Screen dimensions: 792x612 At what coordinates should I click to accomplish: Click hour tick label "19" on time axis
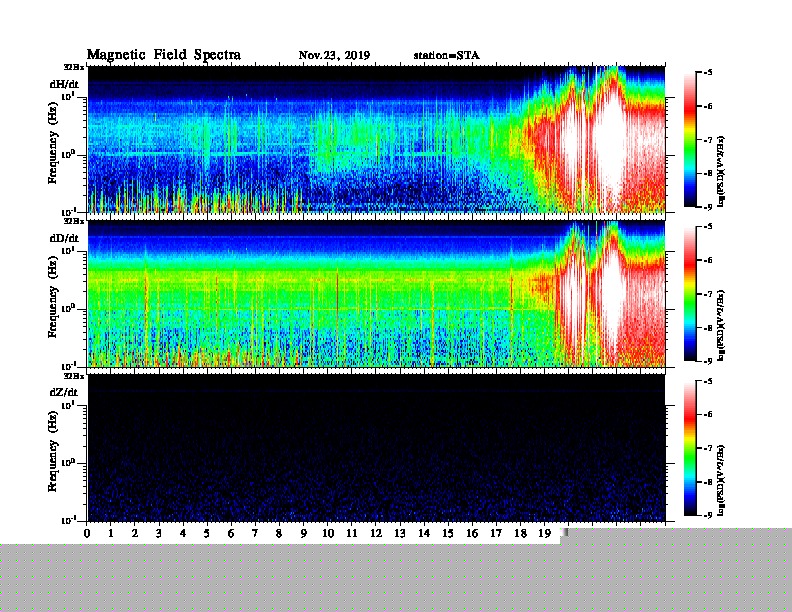coord(544,533)
